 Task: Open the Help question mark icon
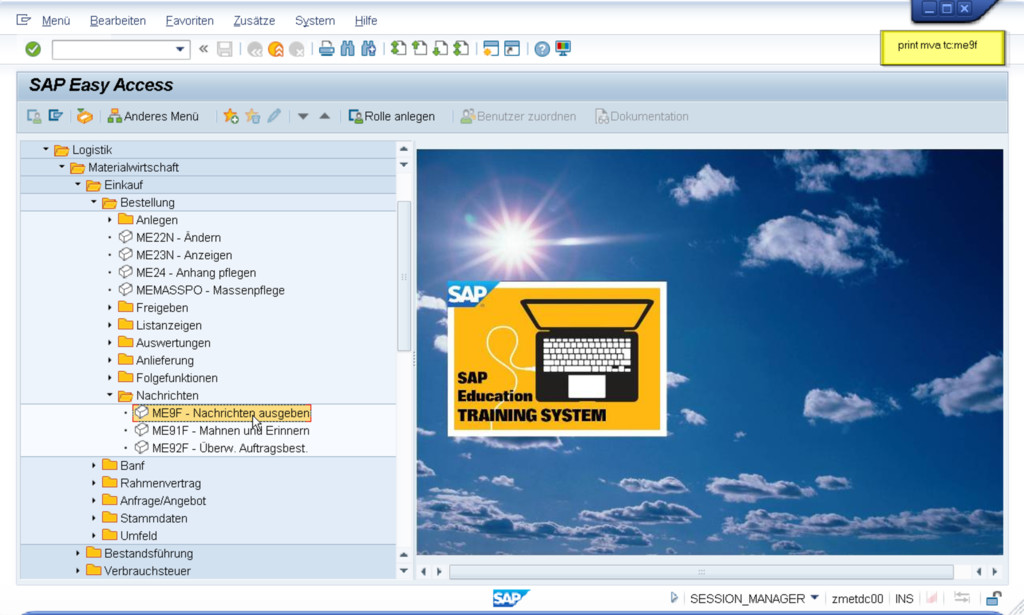pyautogui.click(x=542, y=49)
